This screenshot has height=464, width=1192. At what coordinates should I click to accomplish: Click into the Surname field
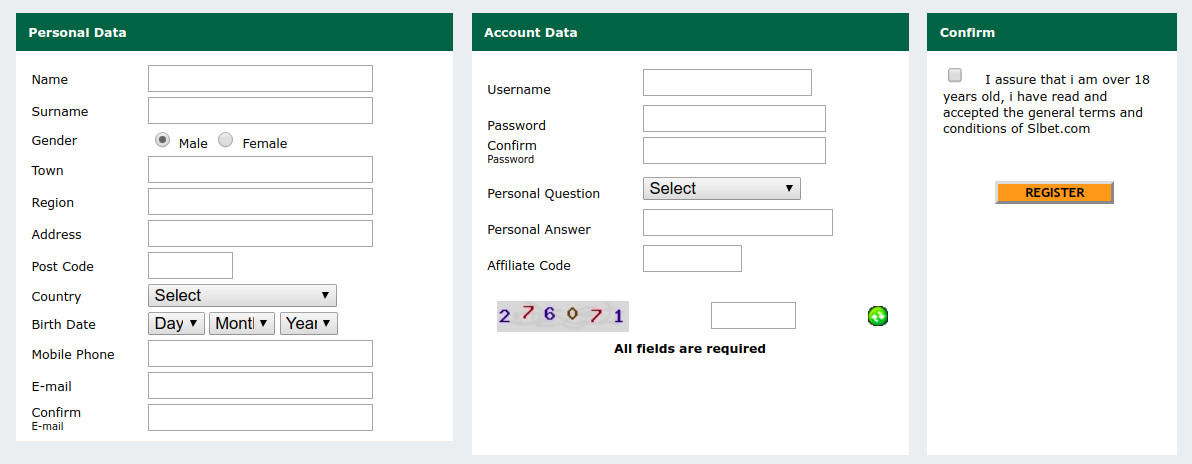tap(260, 110)
